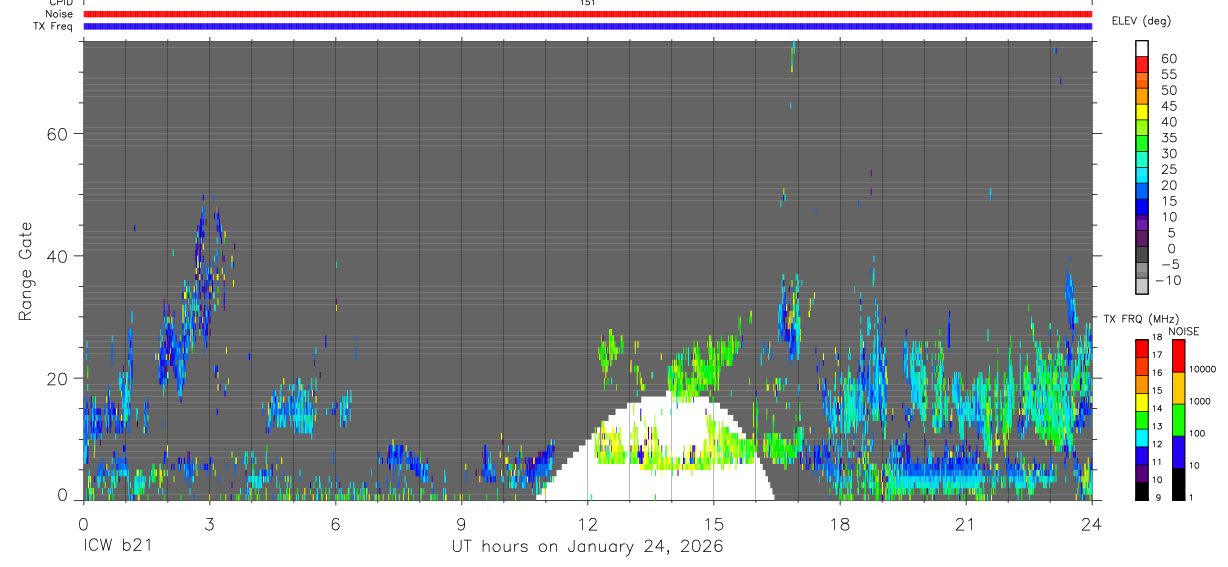
Task: Click the x-axis hour tick label '21'
Action: (x=965, y=522)
